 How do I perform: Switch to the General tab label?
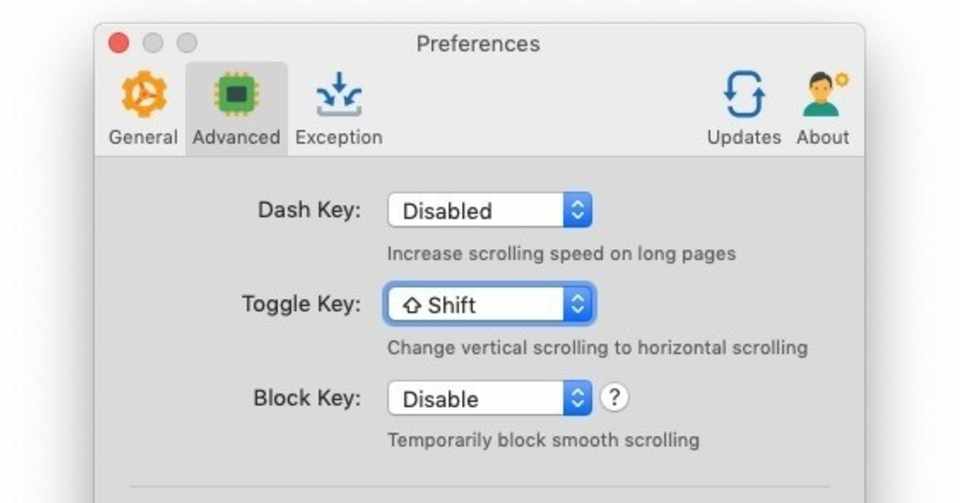tap(143, 137)
